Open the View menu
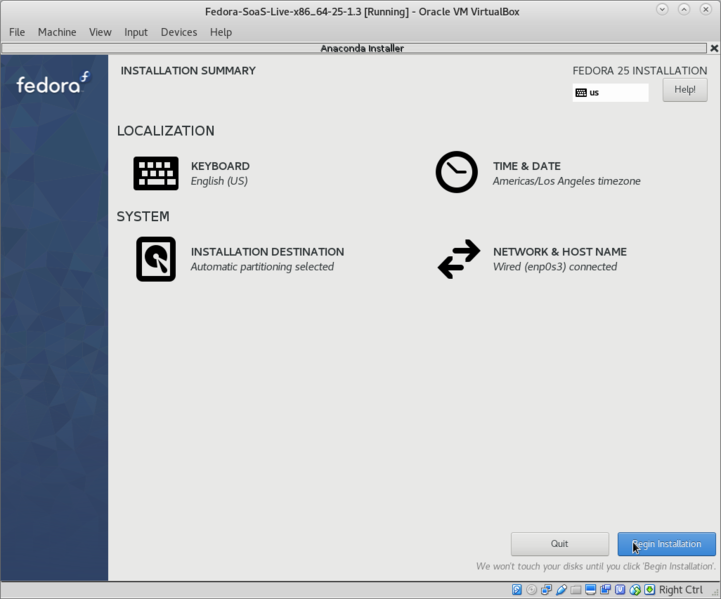721x599 pixels. pyautogui.click(x=100, y=32)
